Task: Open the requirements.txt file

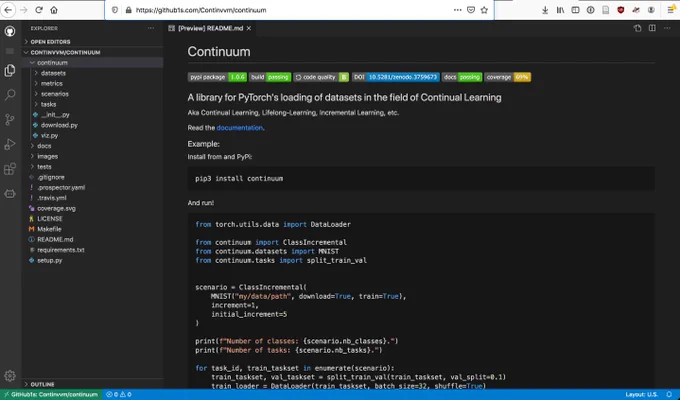Action: click(x=92, y=250)
